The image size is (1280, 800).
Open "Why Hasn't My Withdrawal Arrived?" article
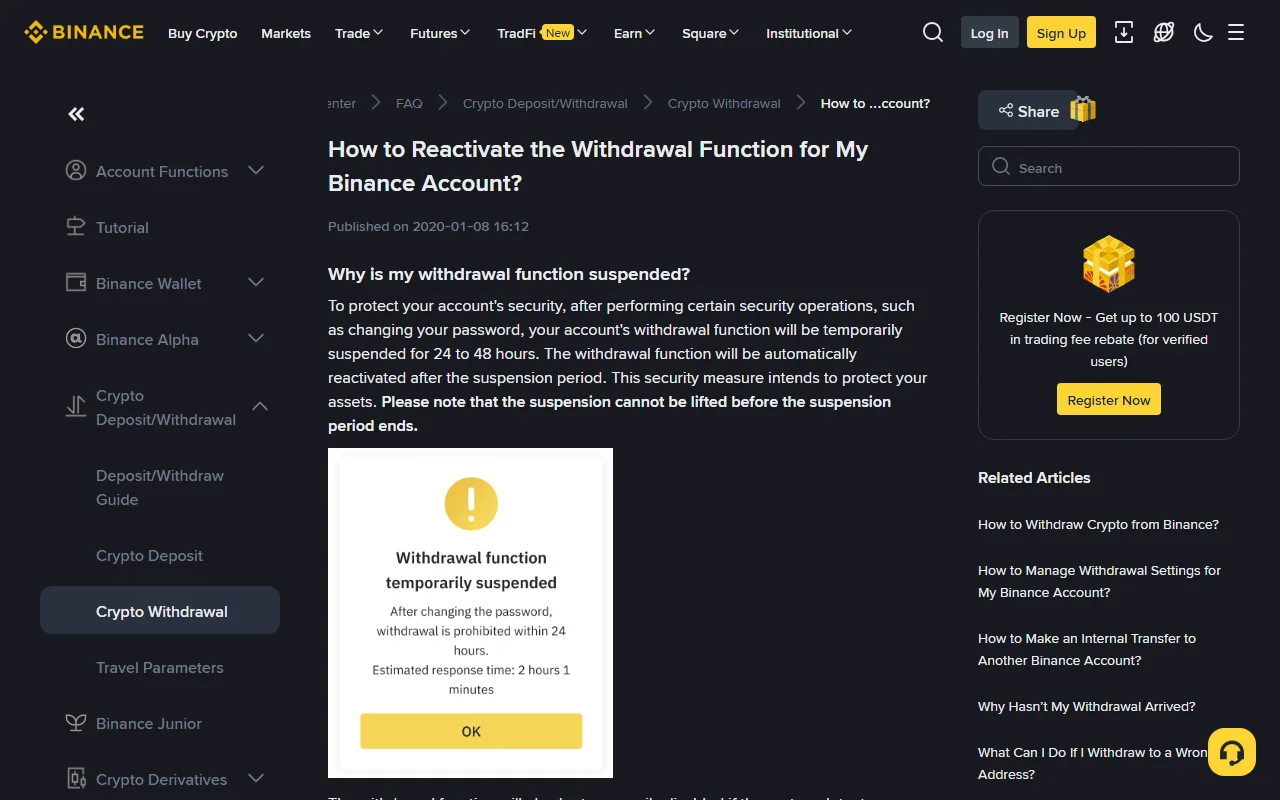1087,707
